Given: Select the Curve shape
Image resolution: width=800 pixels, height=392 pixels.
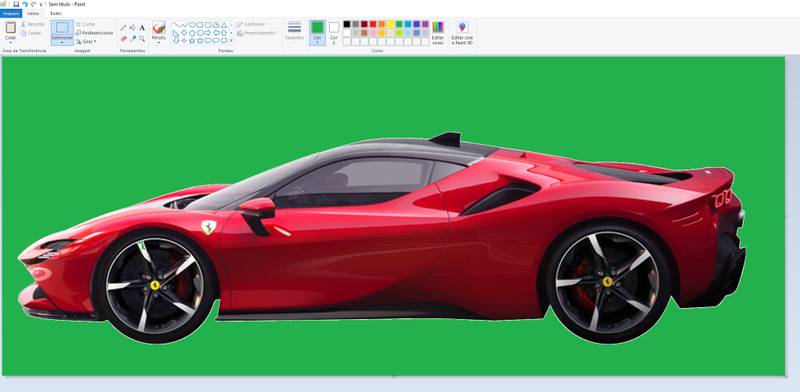Looking at the screenshot, I should 184,24.
